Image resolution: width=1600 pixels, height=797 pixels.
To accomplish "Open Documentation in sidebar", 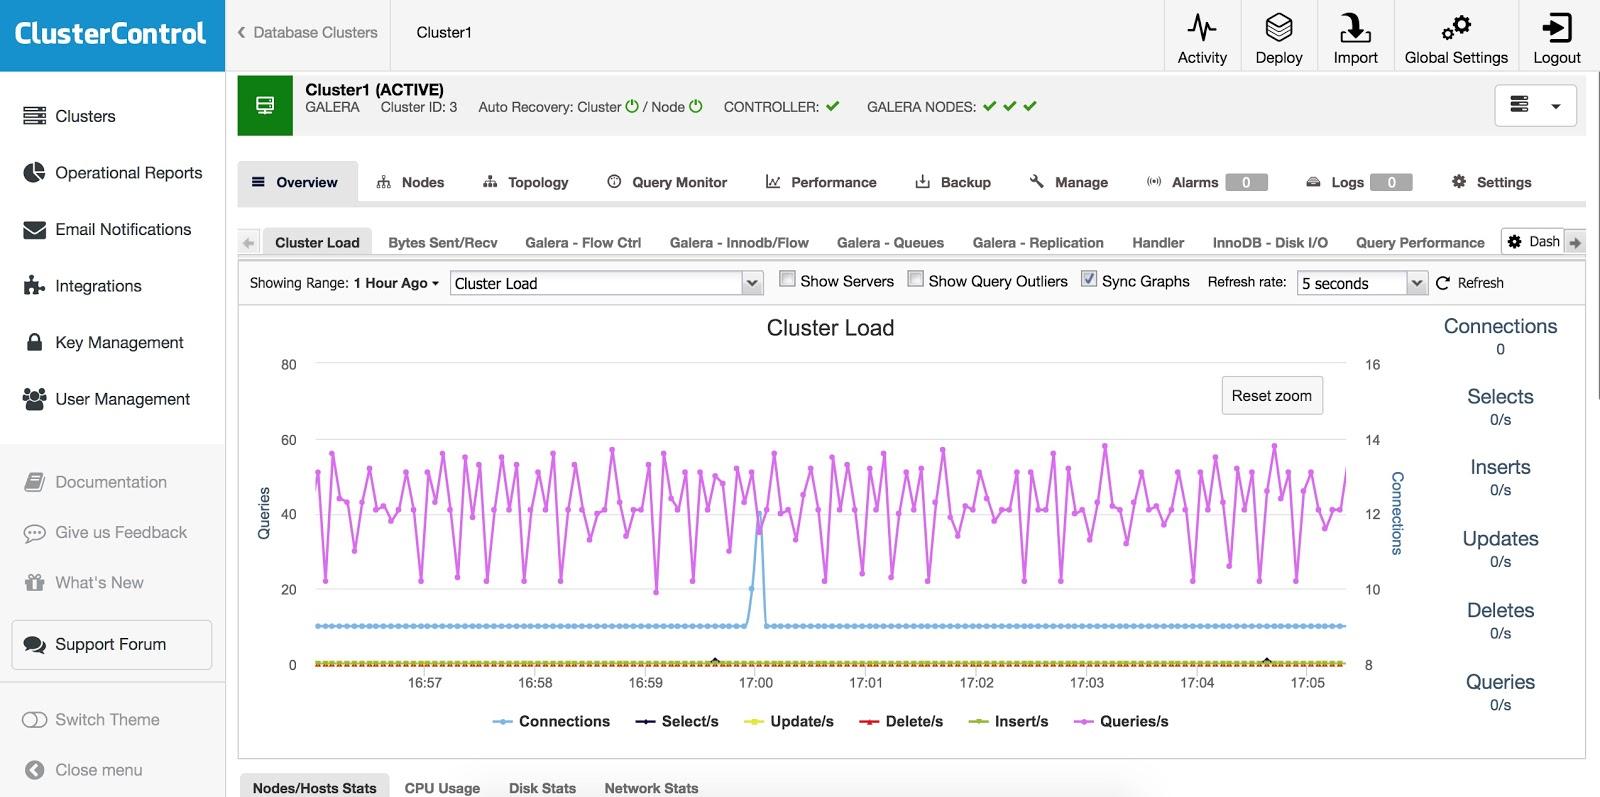I will pos(95,482).
